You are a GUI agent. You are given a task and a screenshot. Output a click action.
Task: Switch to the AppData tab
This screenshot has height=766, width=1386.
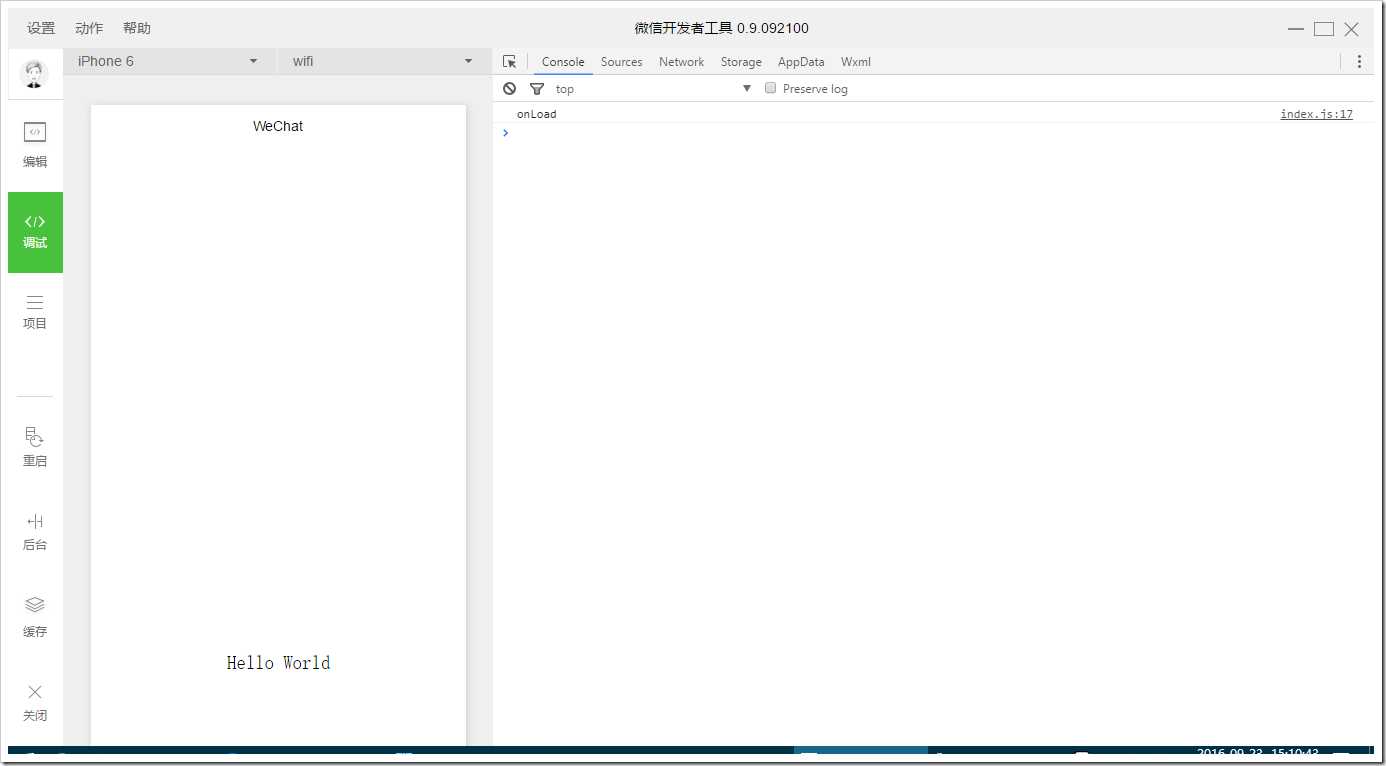tap(801, 61)
